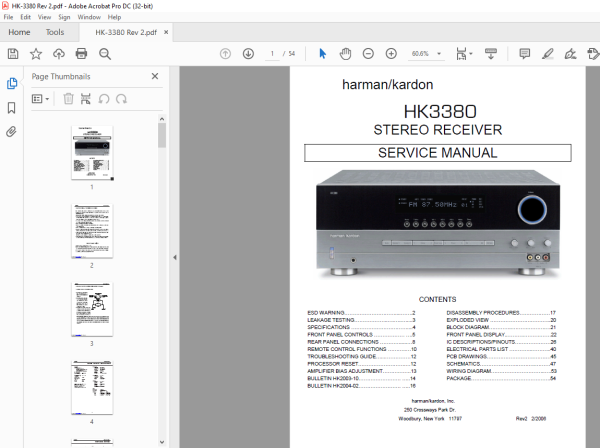Click the BLOCK DIAGRAM contents entry
The image size is (600, 448).
(501, 327)
